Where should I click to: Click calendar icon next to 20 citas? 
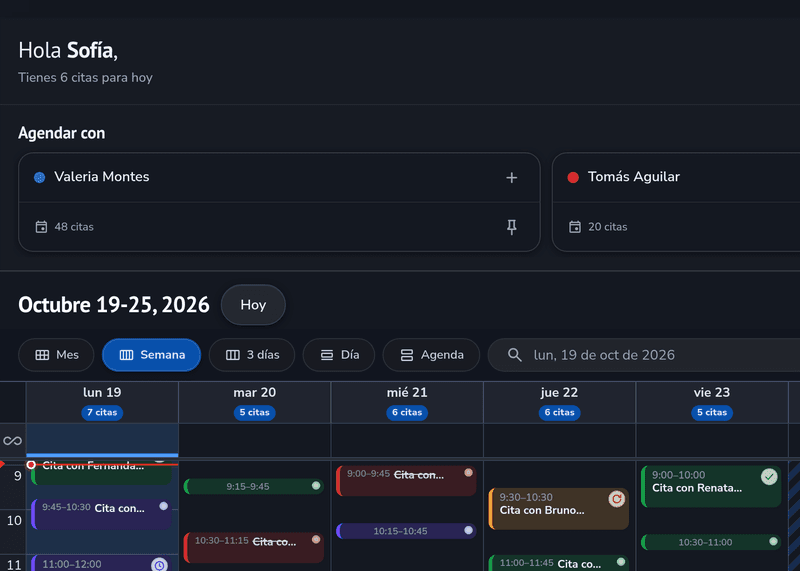575,227
